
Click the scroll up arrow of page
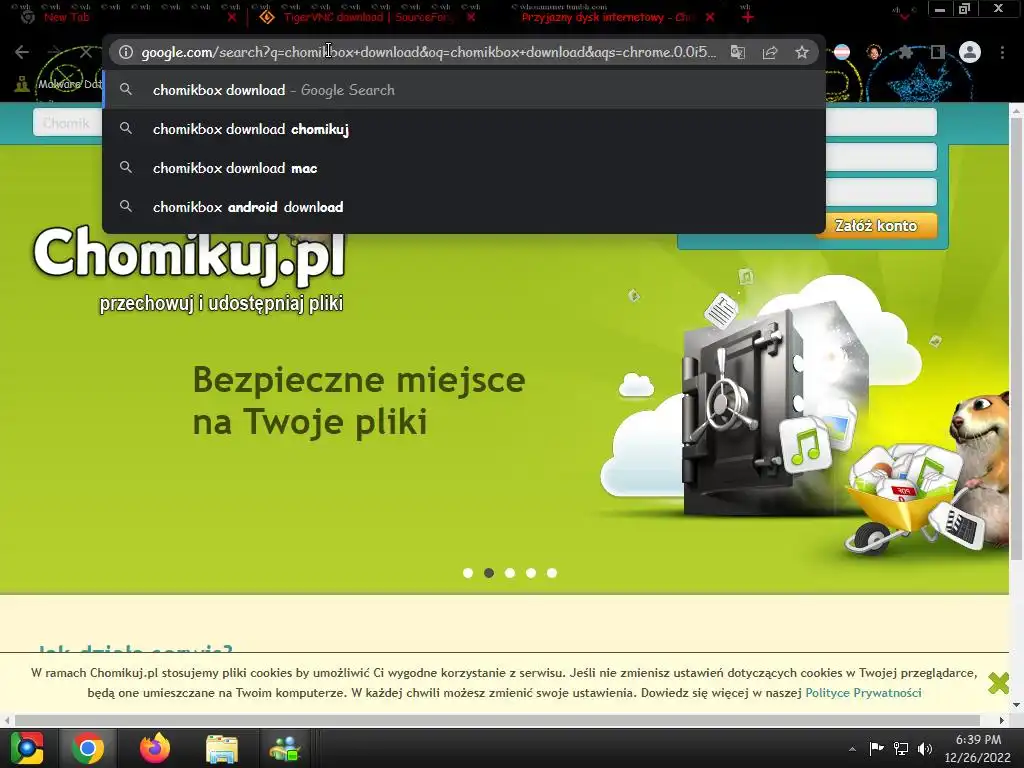tap(1016, 111)
